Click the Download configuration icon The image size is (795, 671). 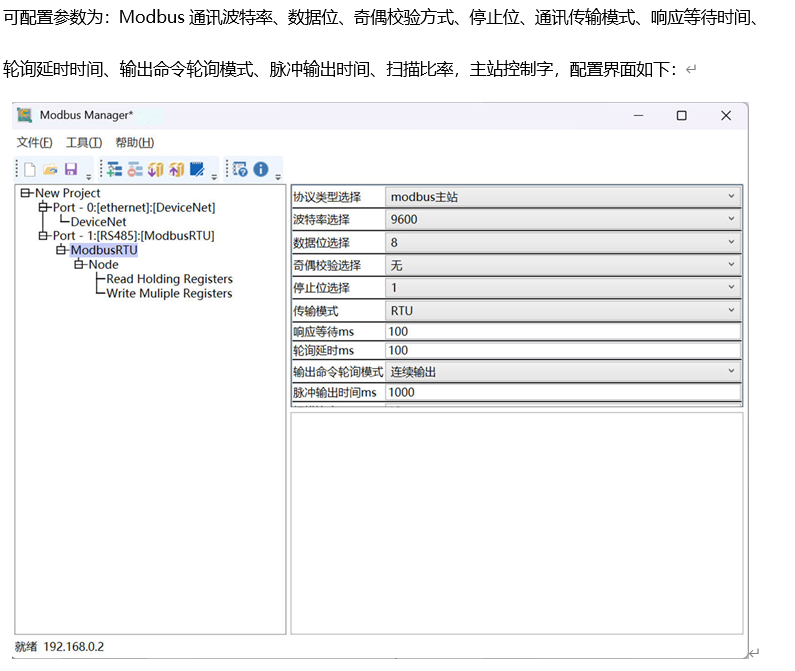click(156, 169)
